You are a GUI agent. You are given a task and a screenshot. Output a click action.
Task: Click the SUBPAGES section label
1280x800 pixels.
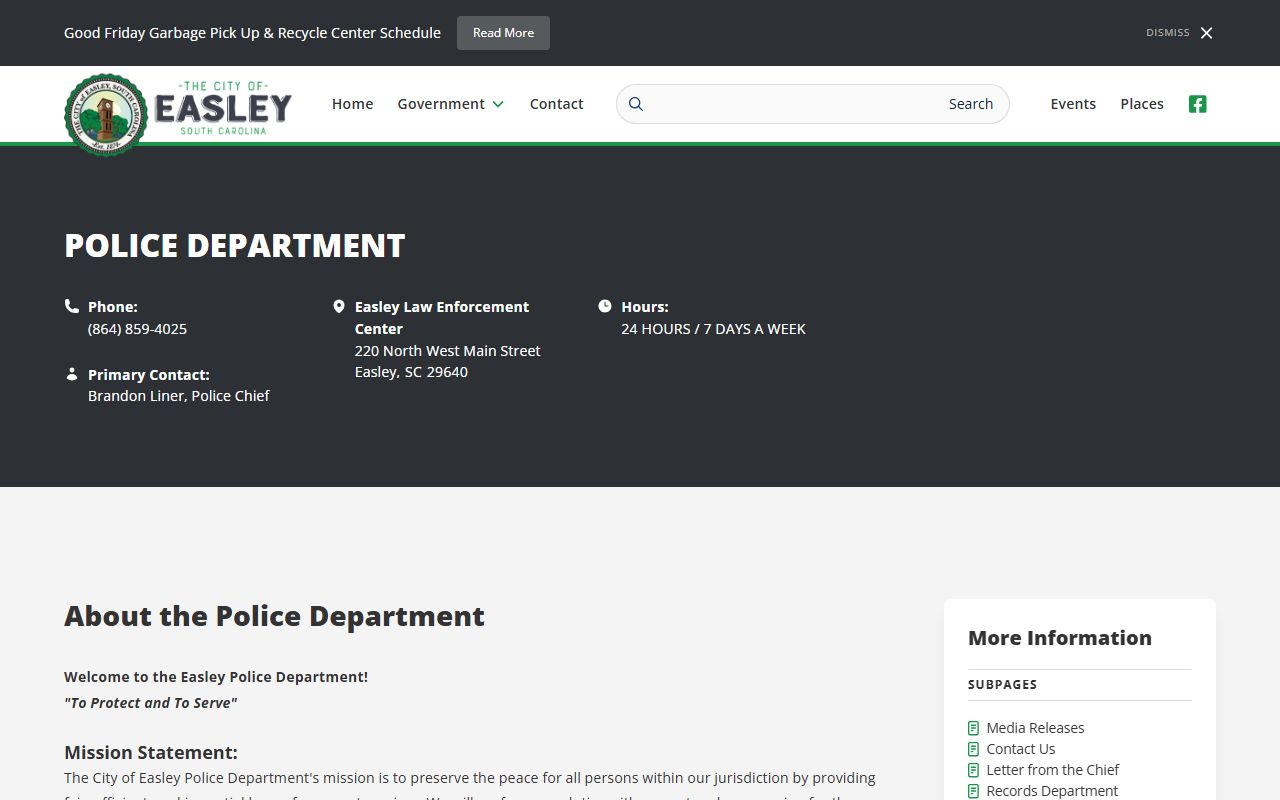coord(1002,685)
